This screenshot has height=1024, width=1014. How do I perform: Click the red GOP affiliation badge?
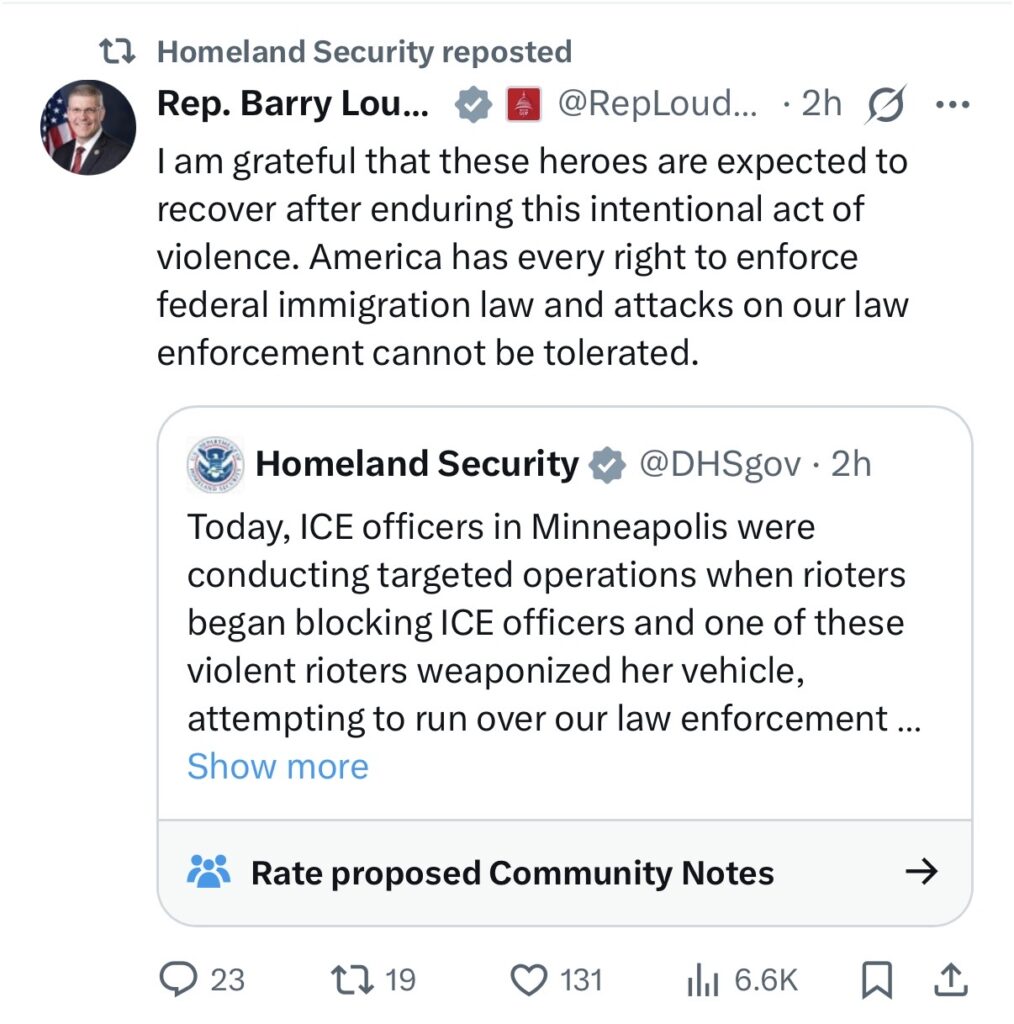click(519, 104)
